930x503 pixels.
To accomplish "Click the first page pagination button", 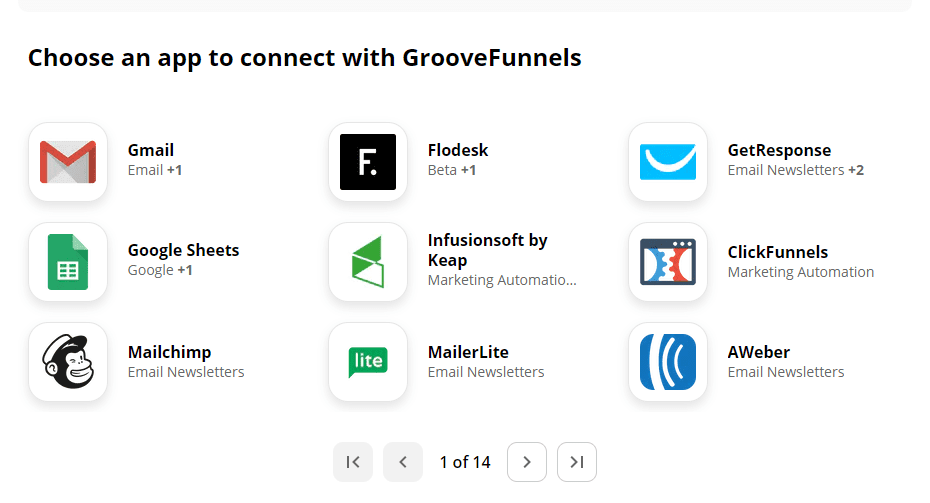I will [353, 462].
